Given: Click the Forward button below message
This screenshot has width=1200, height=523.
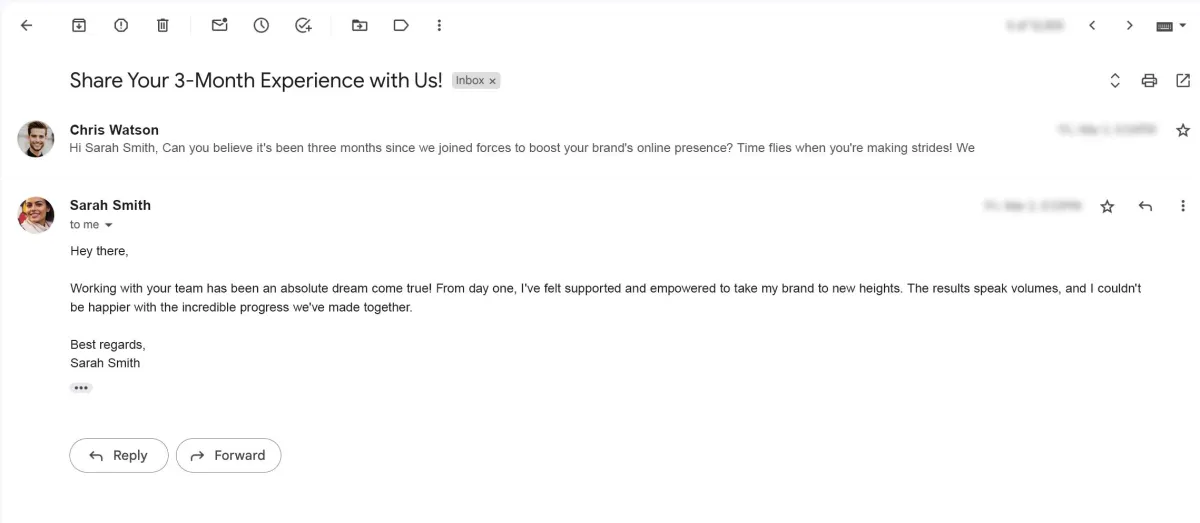Looking at the screenshot, I should click(x=229, y=455).
